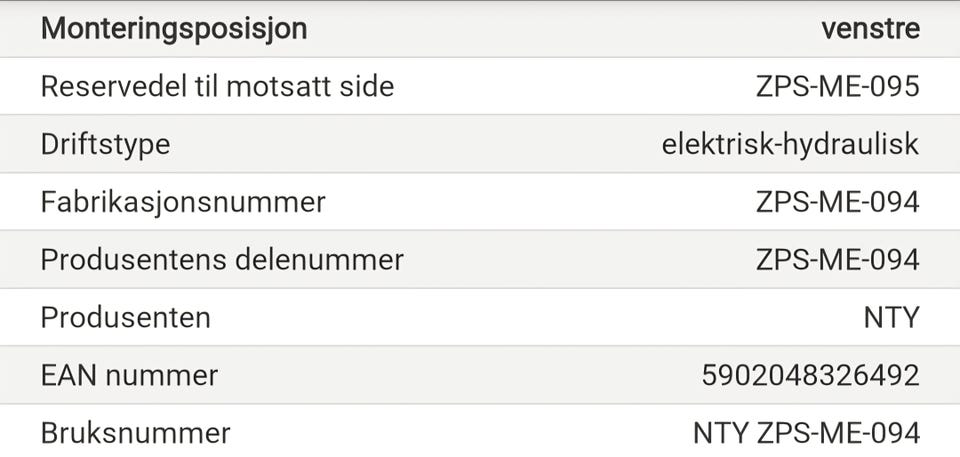
Task: Click the Monteringsposisjon label
Action: [x=174, y=29]
